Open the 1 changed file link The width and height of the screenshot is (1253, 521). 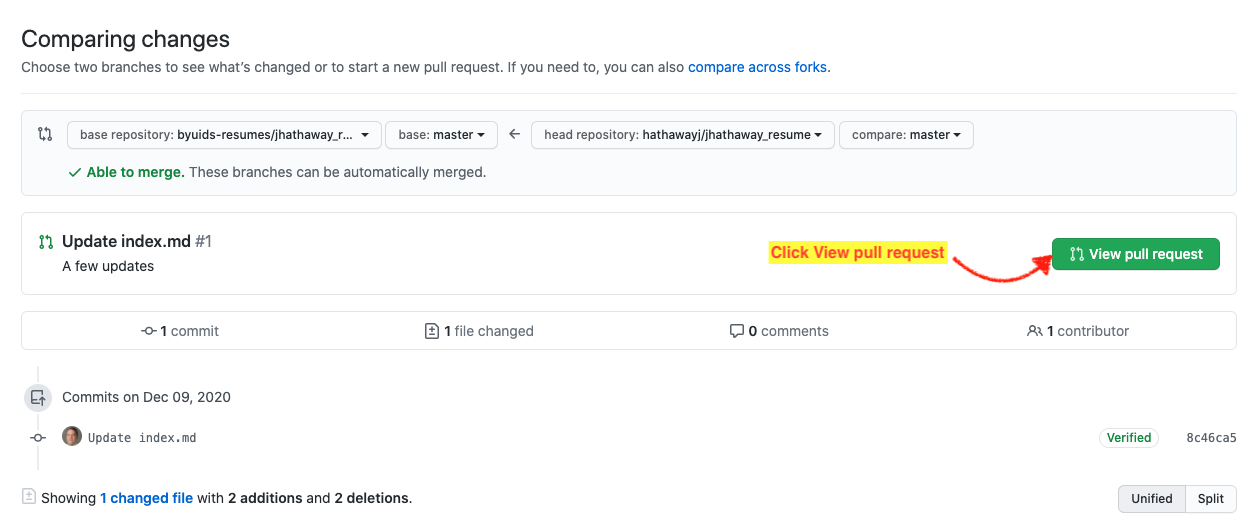[146, 498]
